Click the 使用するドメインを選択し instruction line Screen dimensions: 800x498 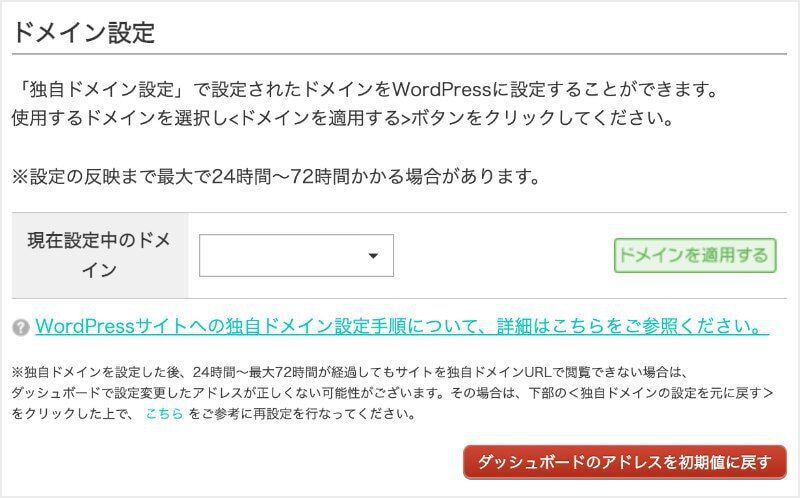(120, 118)
